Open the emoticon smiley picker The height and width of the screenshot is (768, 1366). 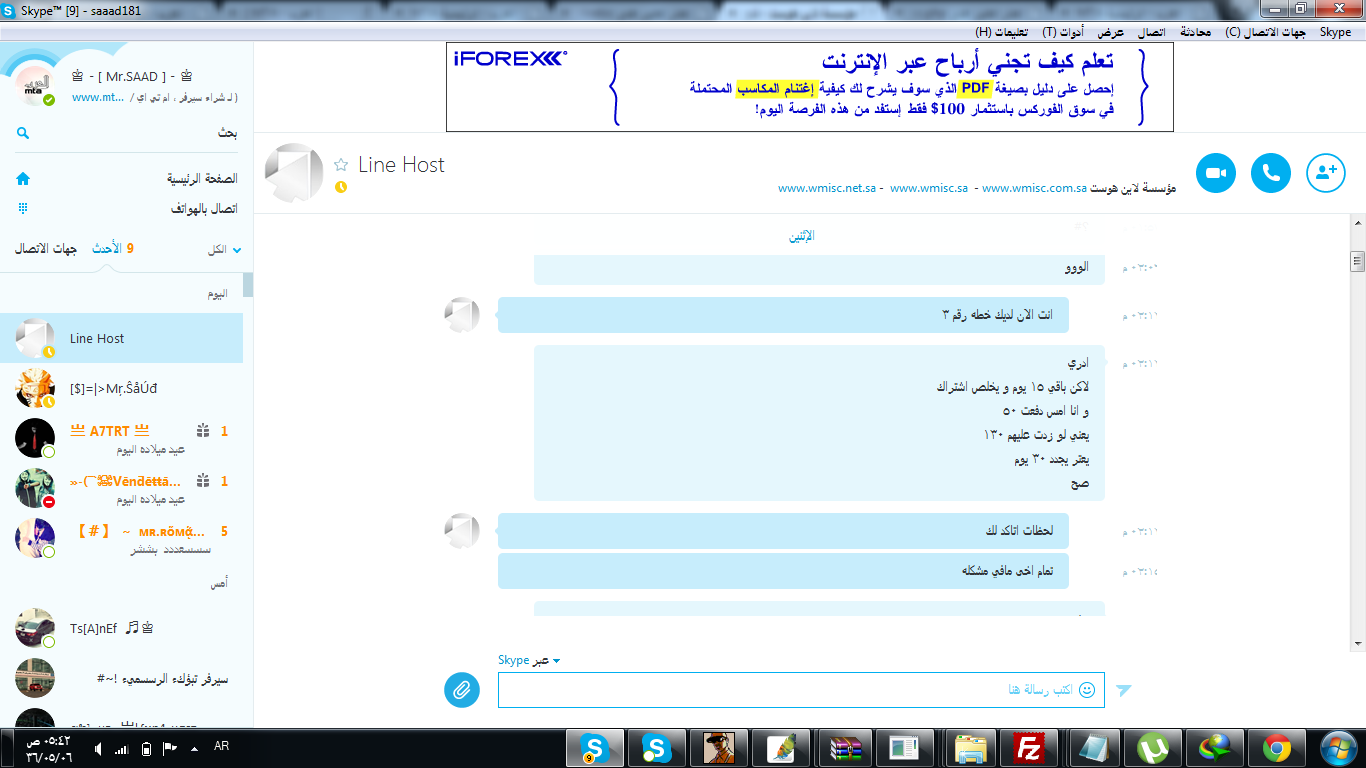1087,690
